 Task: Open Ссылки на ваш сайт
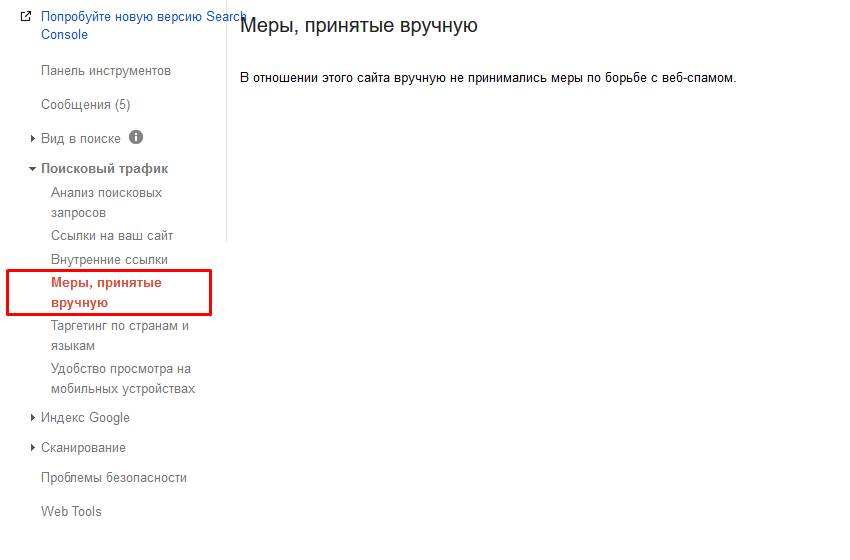tap(112, 236)
